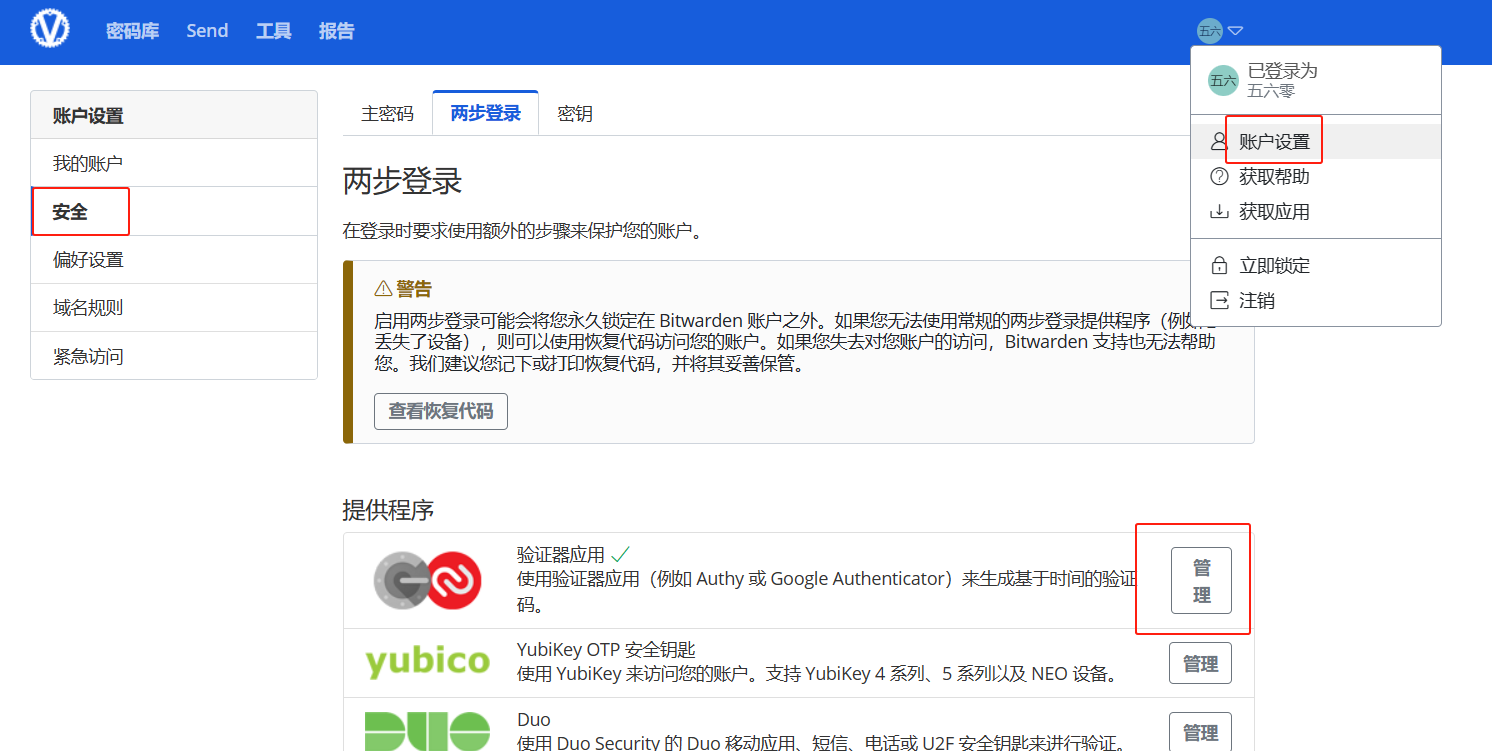
Task: Choose 注销 in the account menu
Action: (1316, 301)
